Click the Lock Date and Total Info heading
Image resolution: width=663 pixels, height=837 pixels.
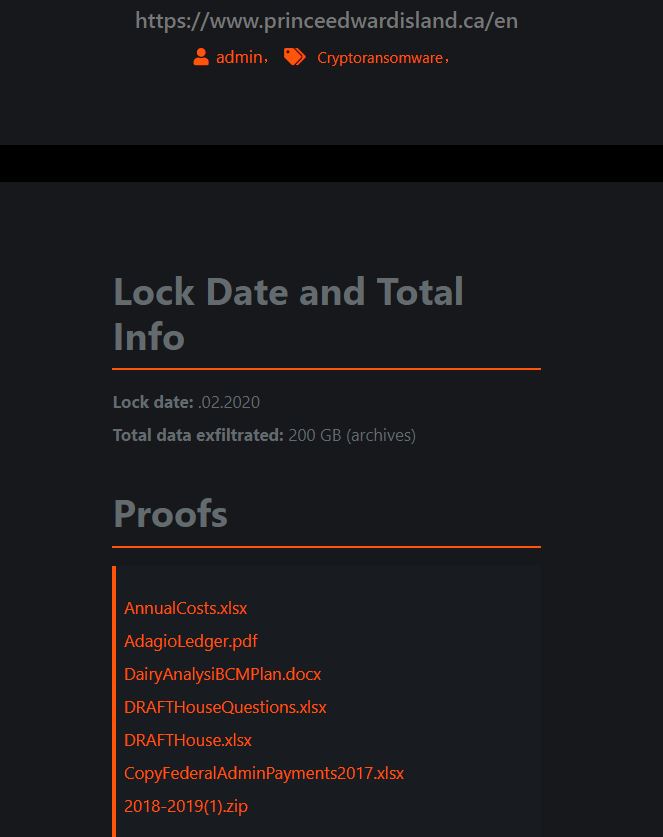point(288,314)
